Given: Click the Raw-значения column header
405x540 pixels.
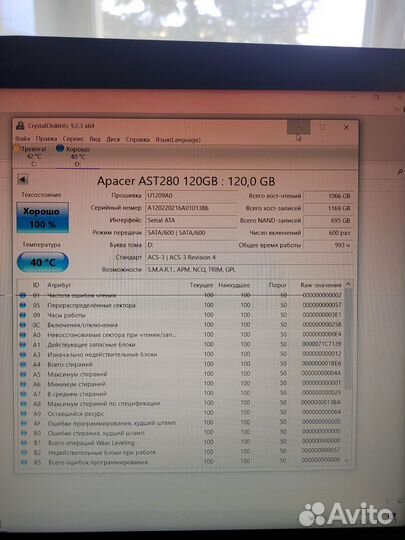Looking at the screenshot, I should tap(321, 285).
